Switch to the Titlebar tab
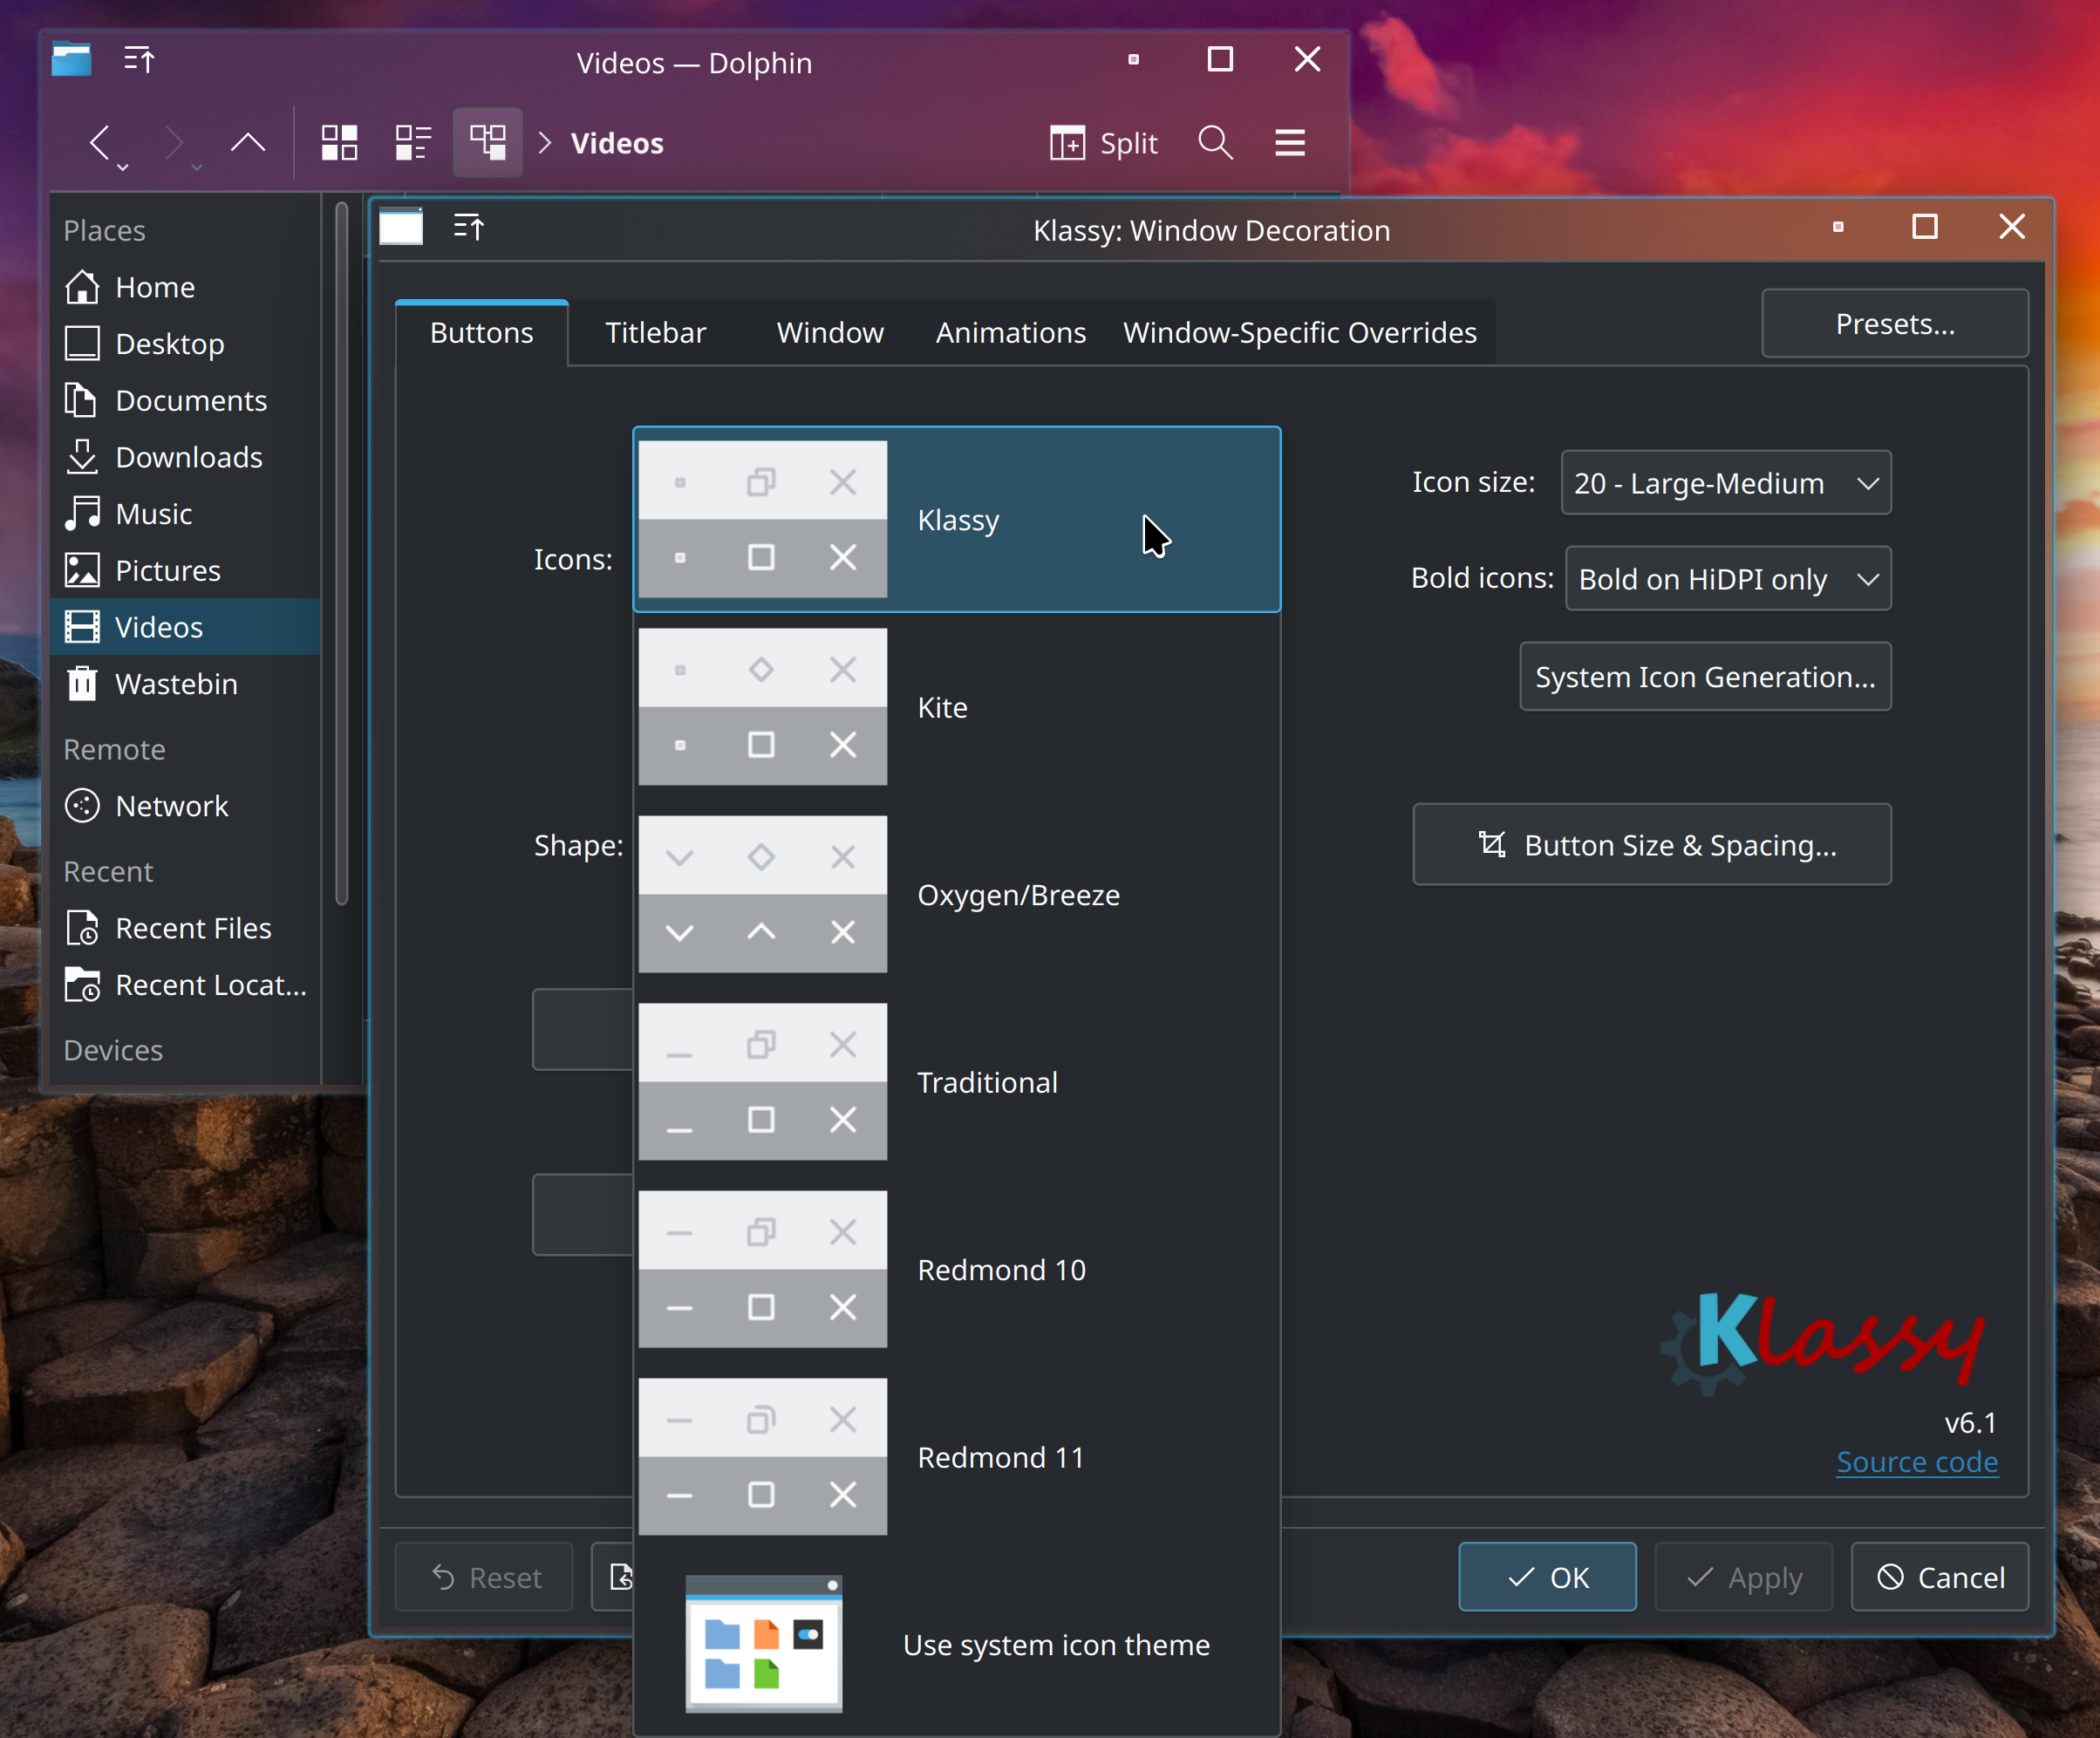This screenshot has width=2100, height=1738. pos(656,333)
